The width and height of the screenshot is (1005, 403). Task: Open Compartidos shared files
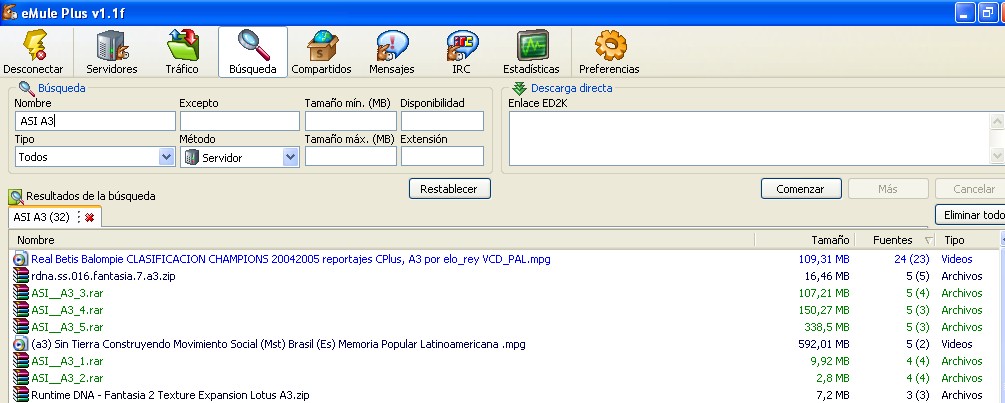[x=322, y=52]
